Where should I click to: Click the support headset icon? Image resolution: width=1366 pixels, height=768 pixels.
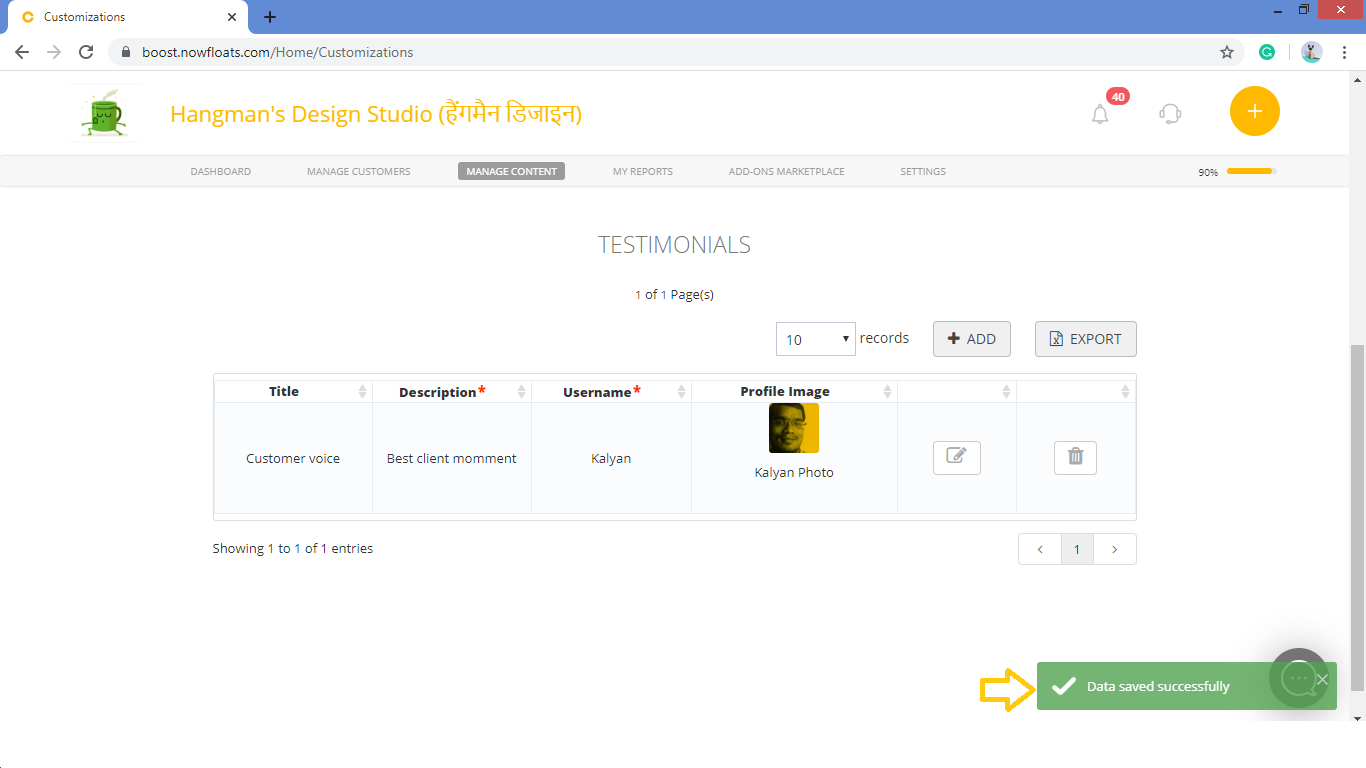coord(1170,113)
